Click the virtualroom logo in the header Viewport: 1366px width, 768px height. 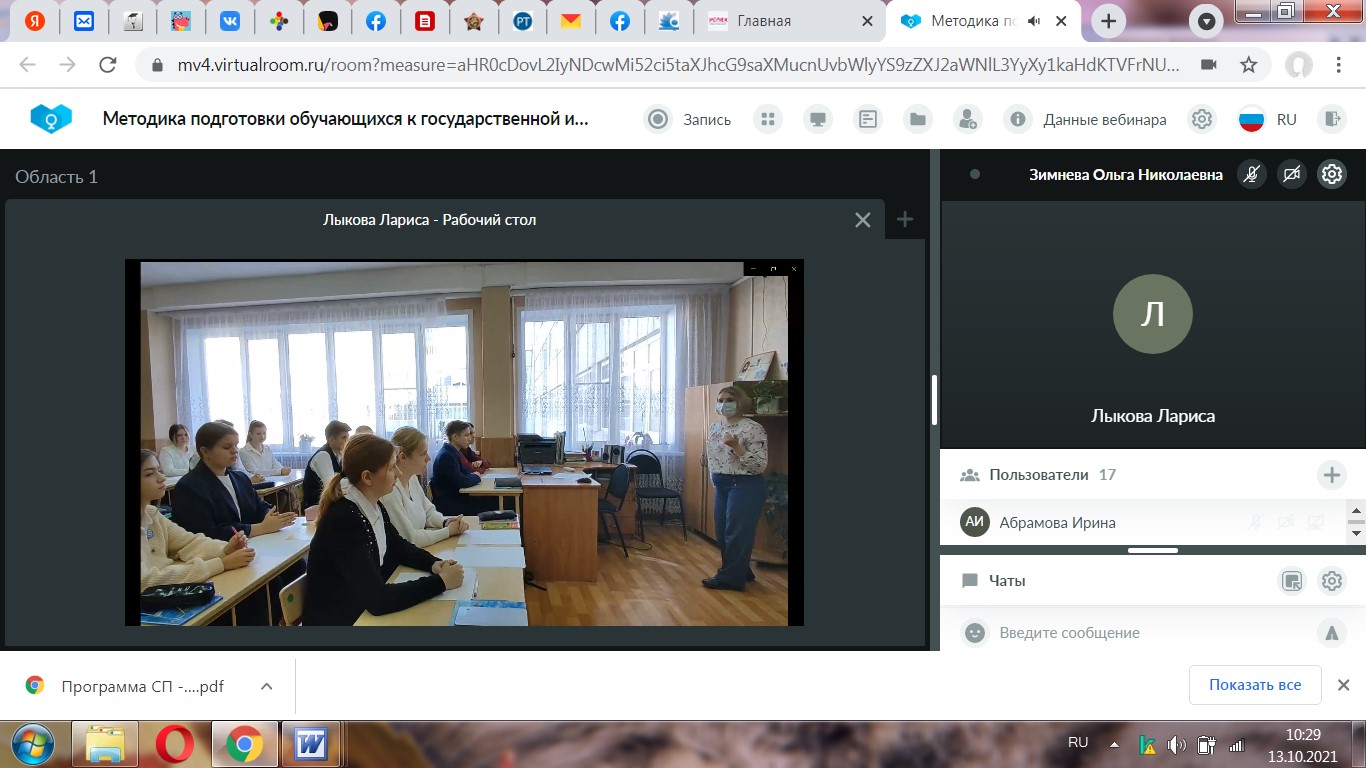(51, 119)
